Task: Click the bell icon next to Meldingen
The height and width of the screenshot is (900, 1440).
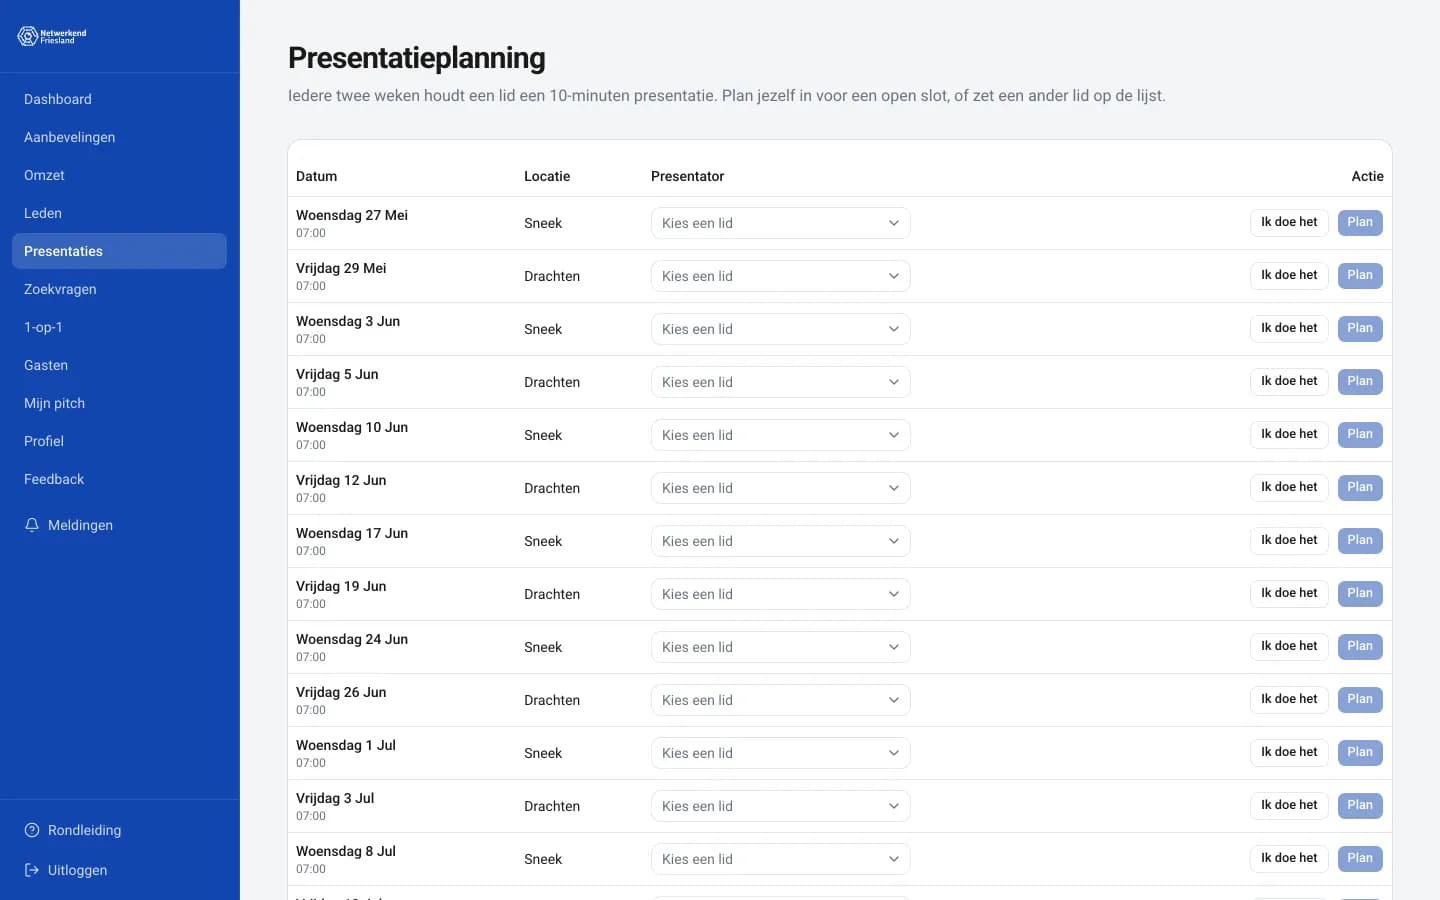Action: click(x=32, y=525)
